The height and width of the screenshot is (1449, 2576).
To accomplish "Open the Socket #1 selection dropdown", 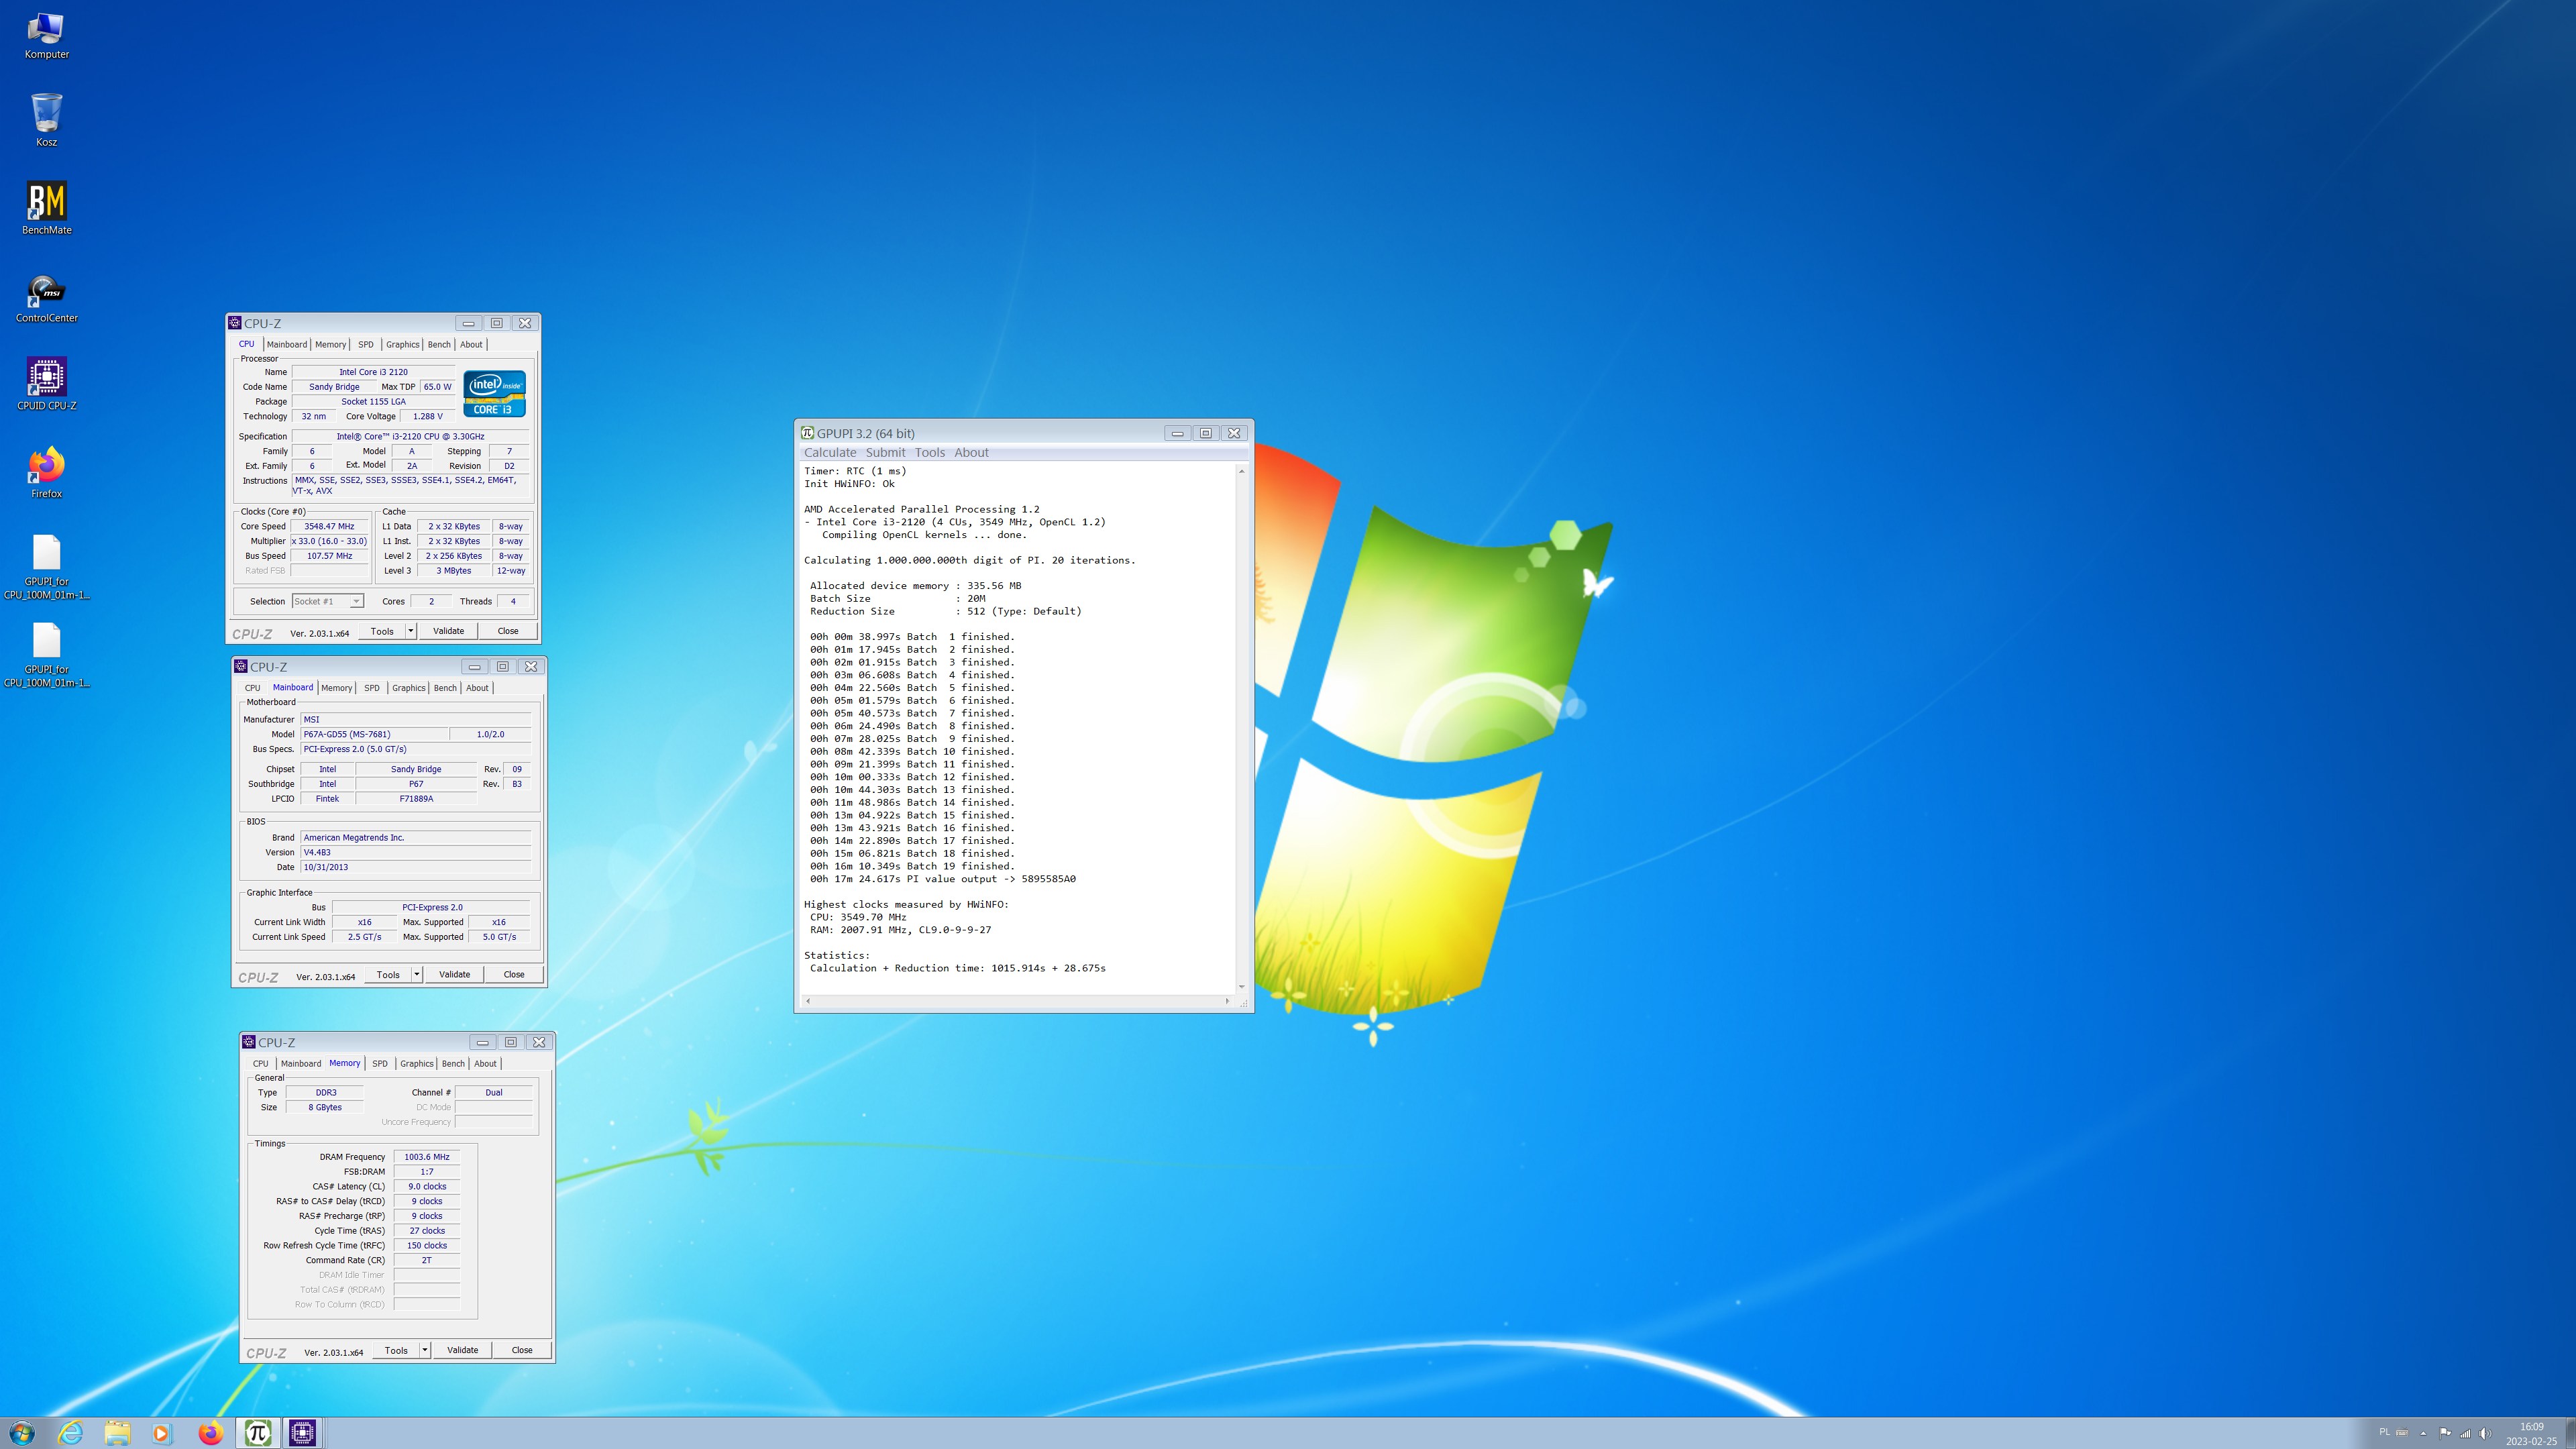I will click(327, 601).
